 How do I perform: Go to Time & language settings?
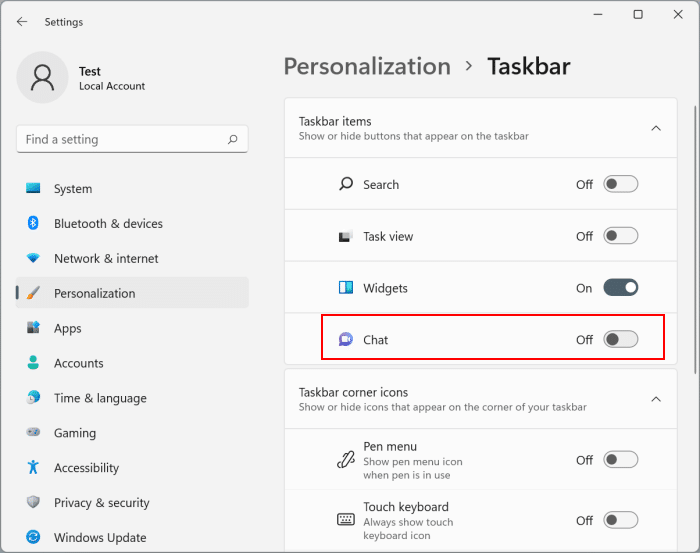click(x=132, y=397)
